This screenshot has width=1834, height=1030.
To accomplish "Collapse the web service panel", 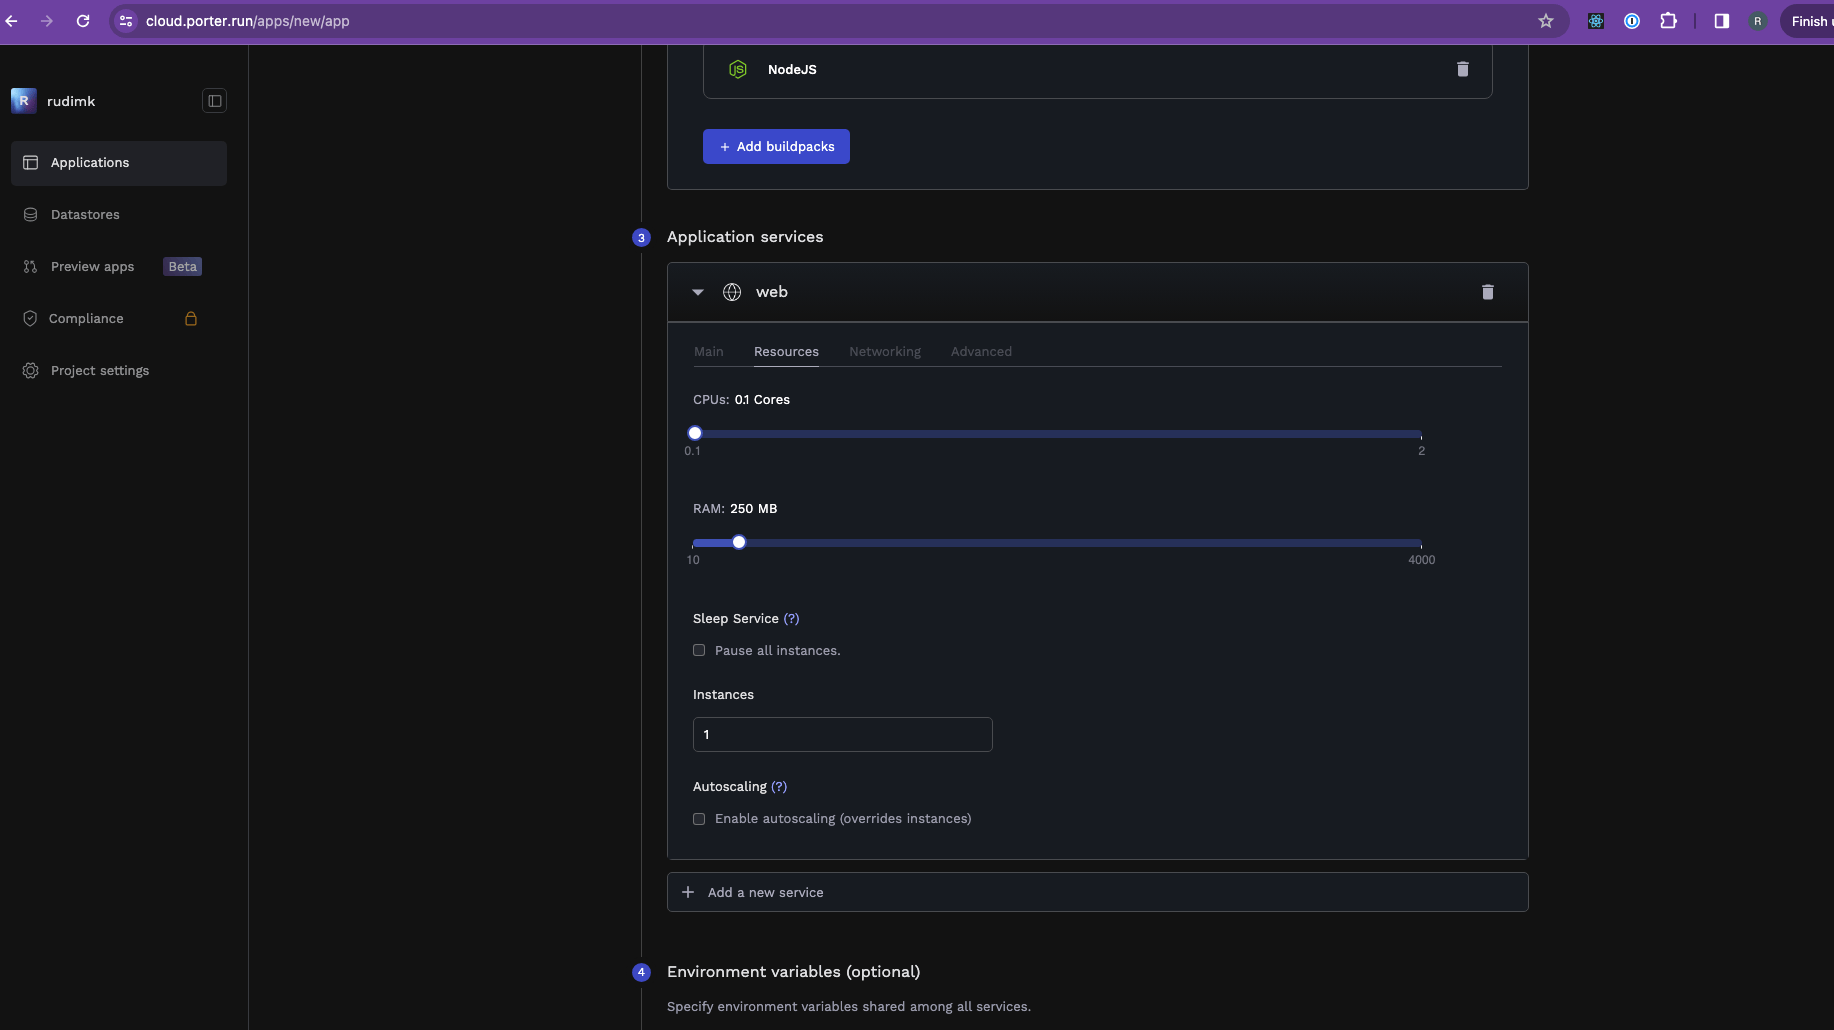I will (x=697, y=292).
